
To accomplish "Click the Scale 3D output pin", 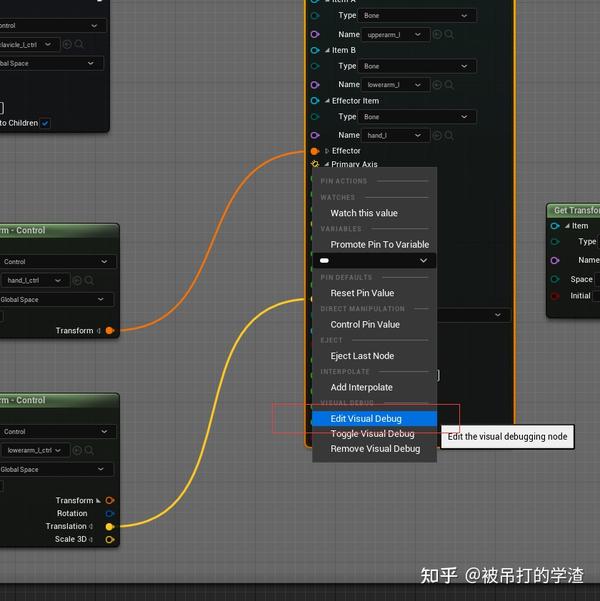I will tap(110, 540).
